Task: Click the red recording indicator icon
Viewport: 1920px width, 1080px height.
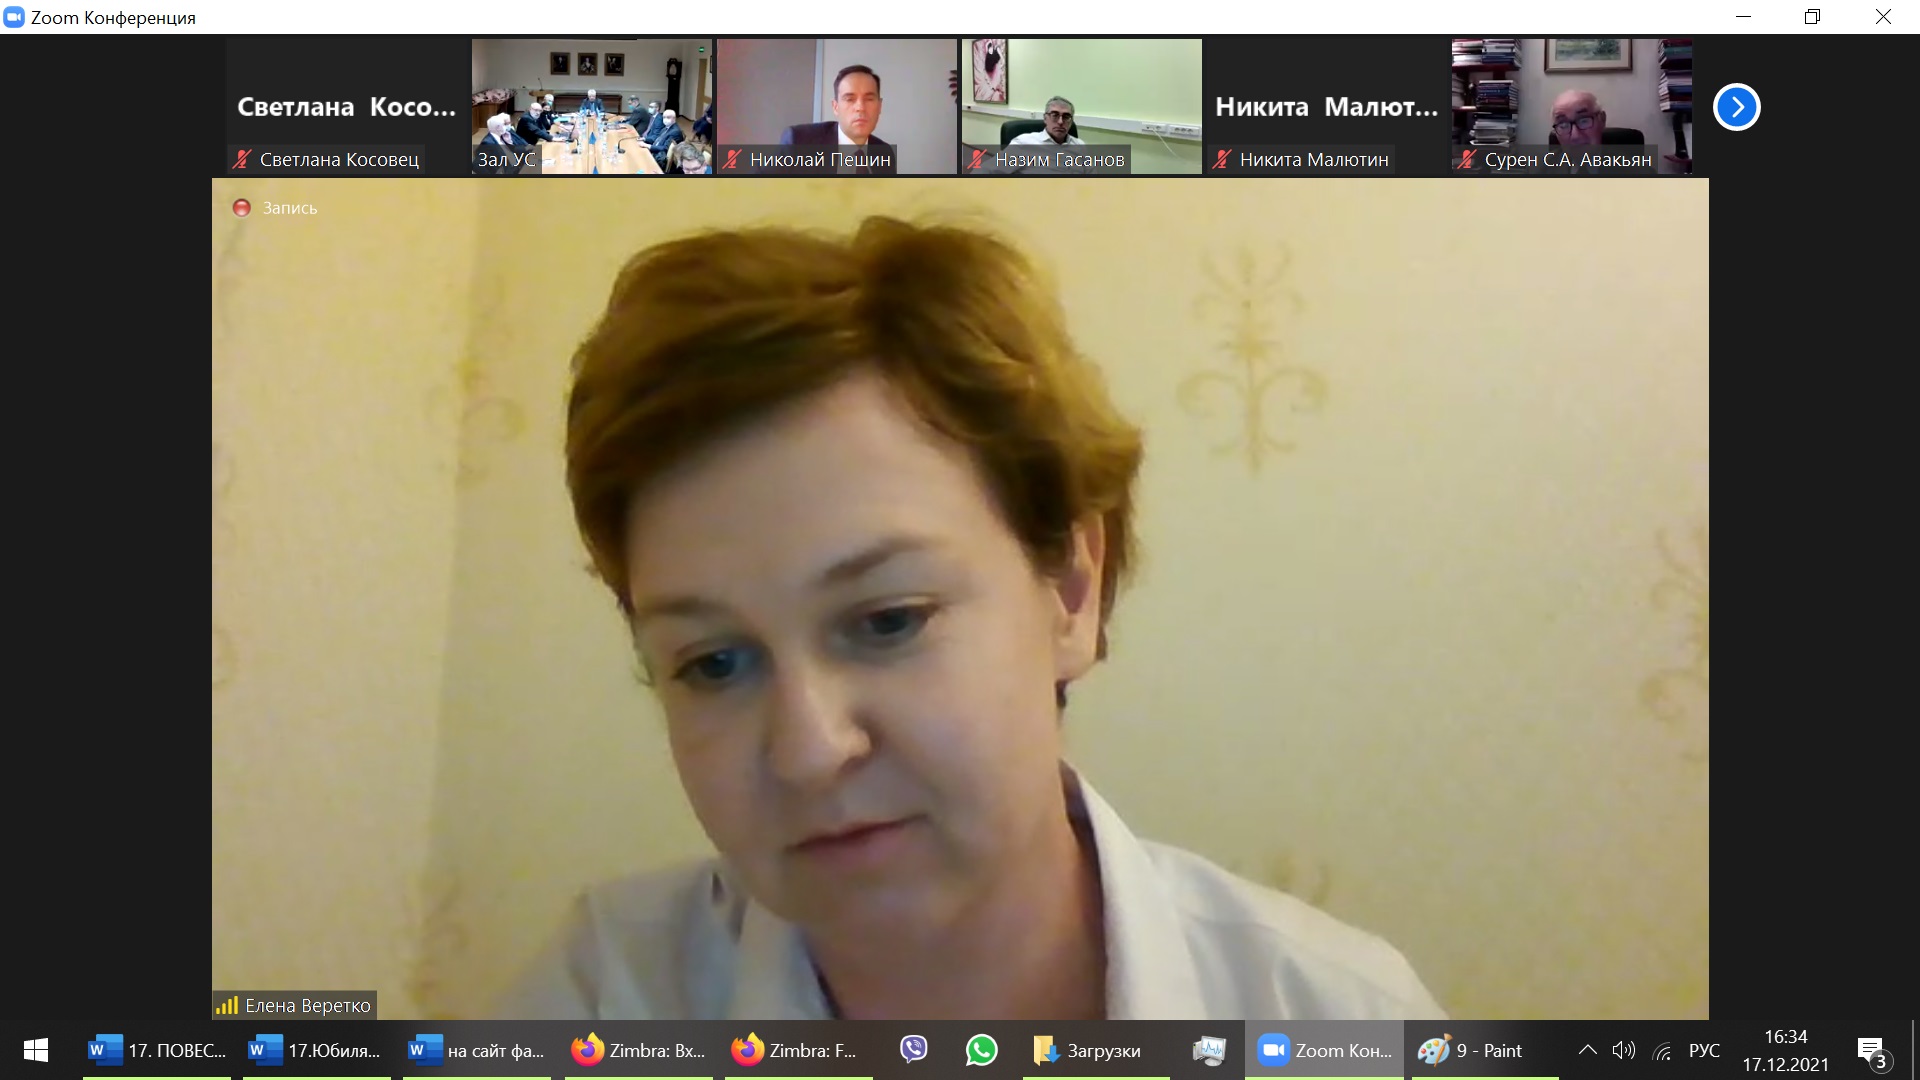Action: (x=241, y=208)
